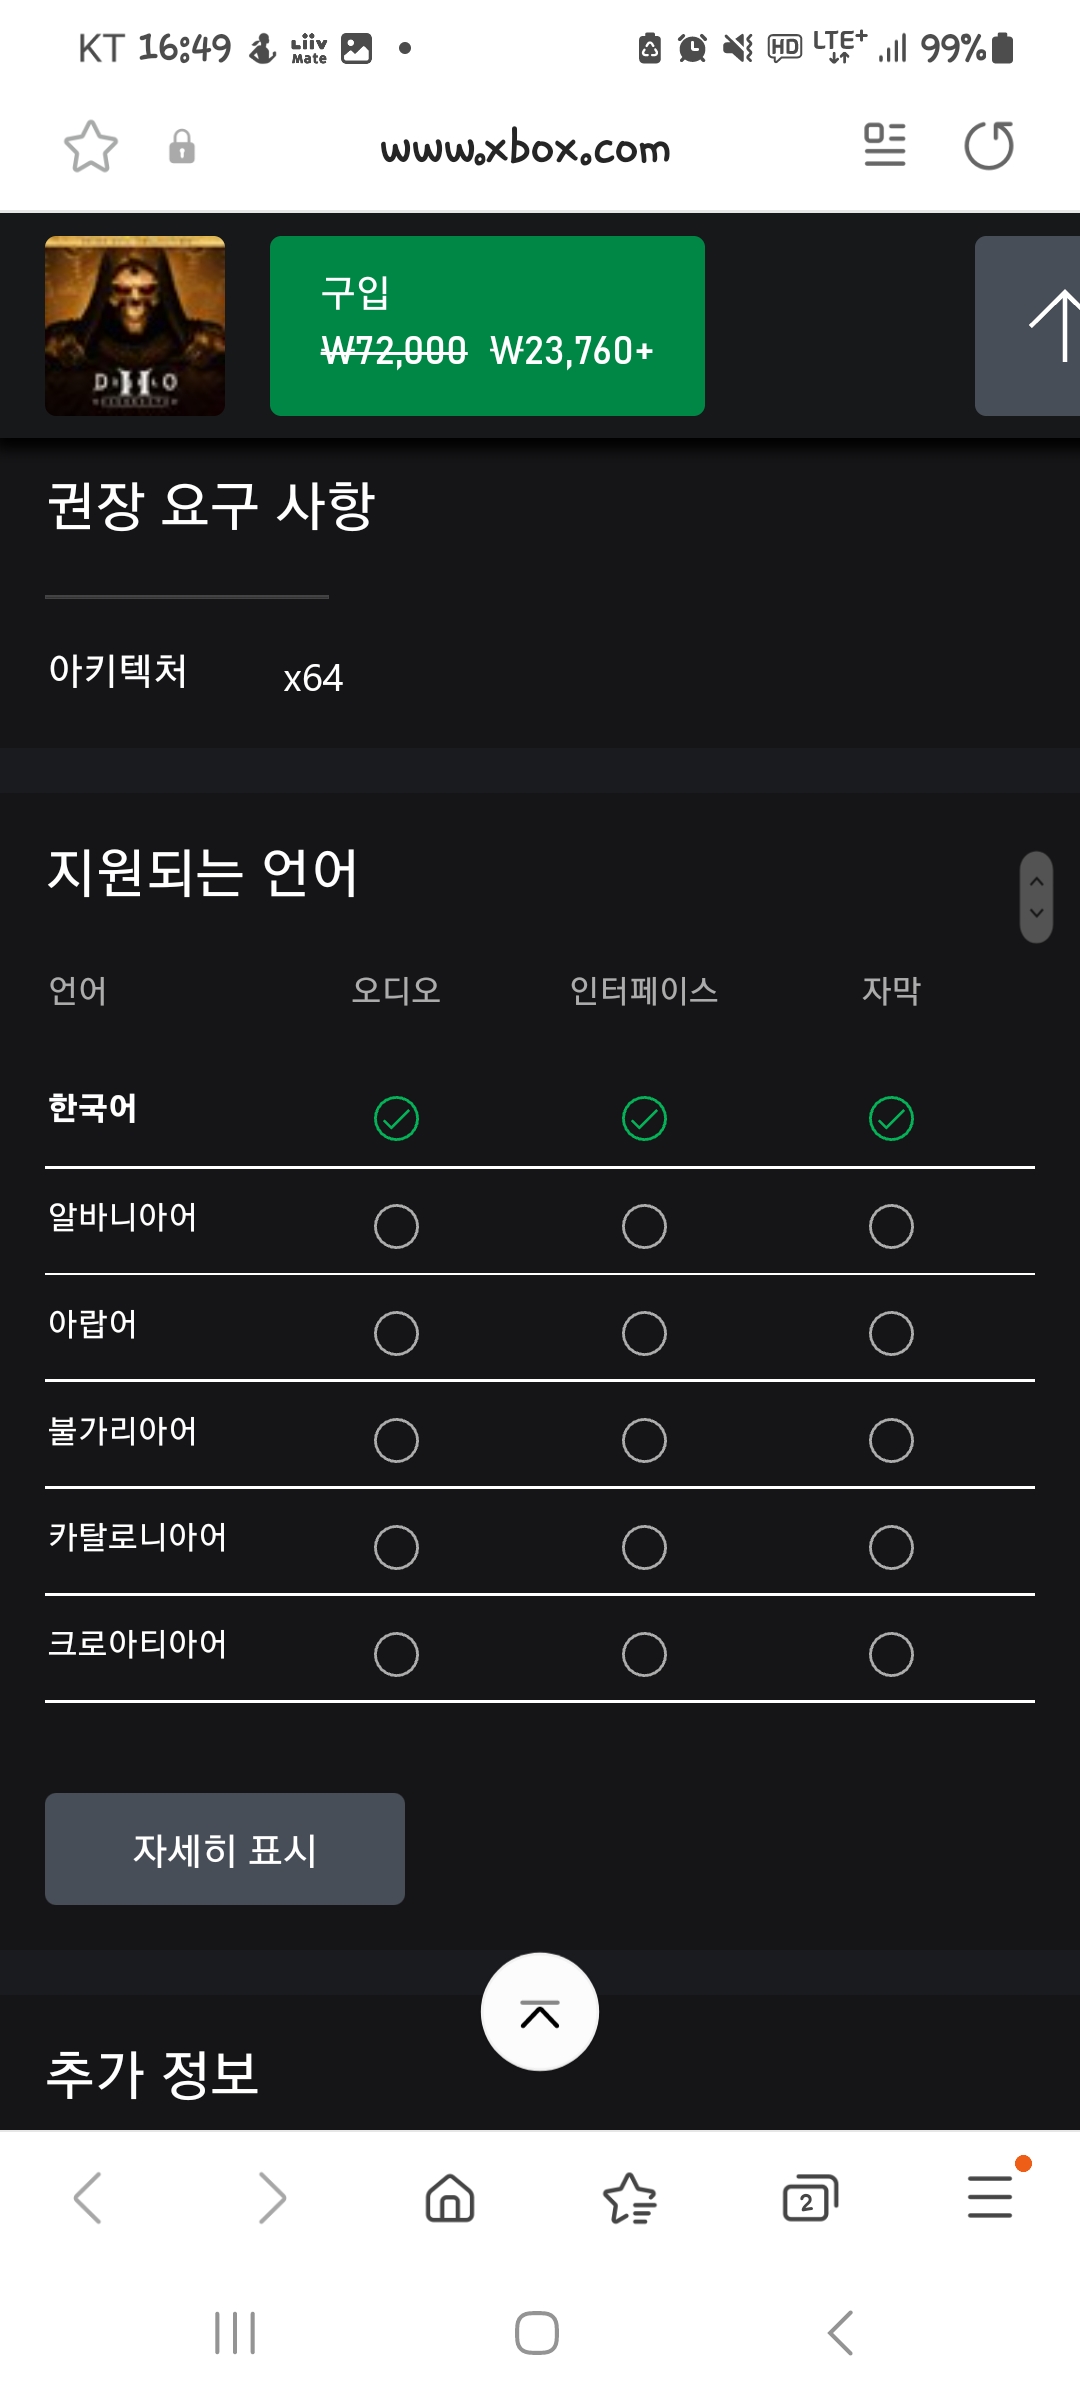Open reader mode icon in address bar

tap(885, 146)
